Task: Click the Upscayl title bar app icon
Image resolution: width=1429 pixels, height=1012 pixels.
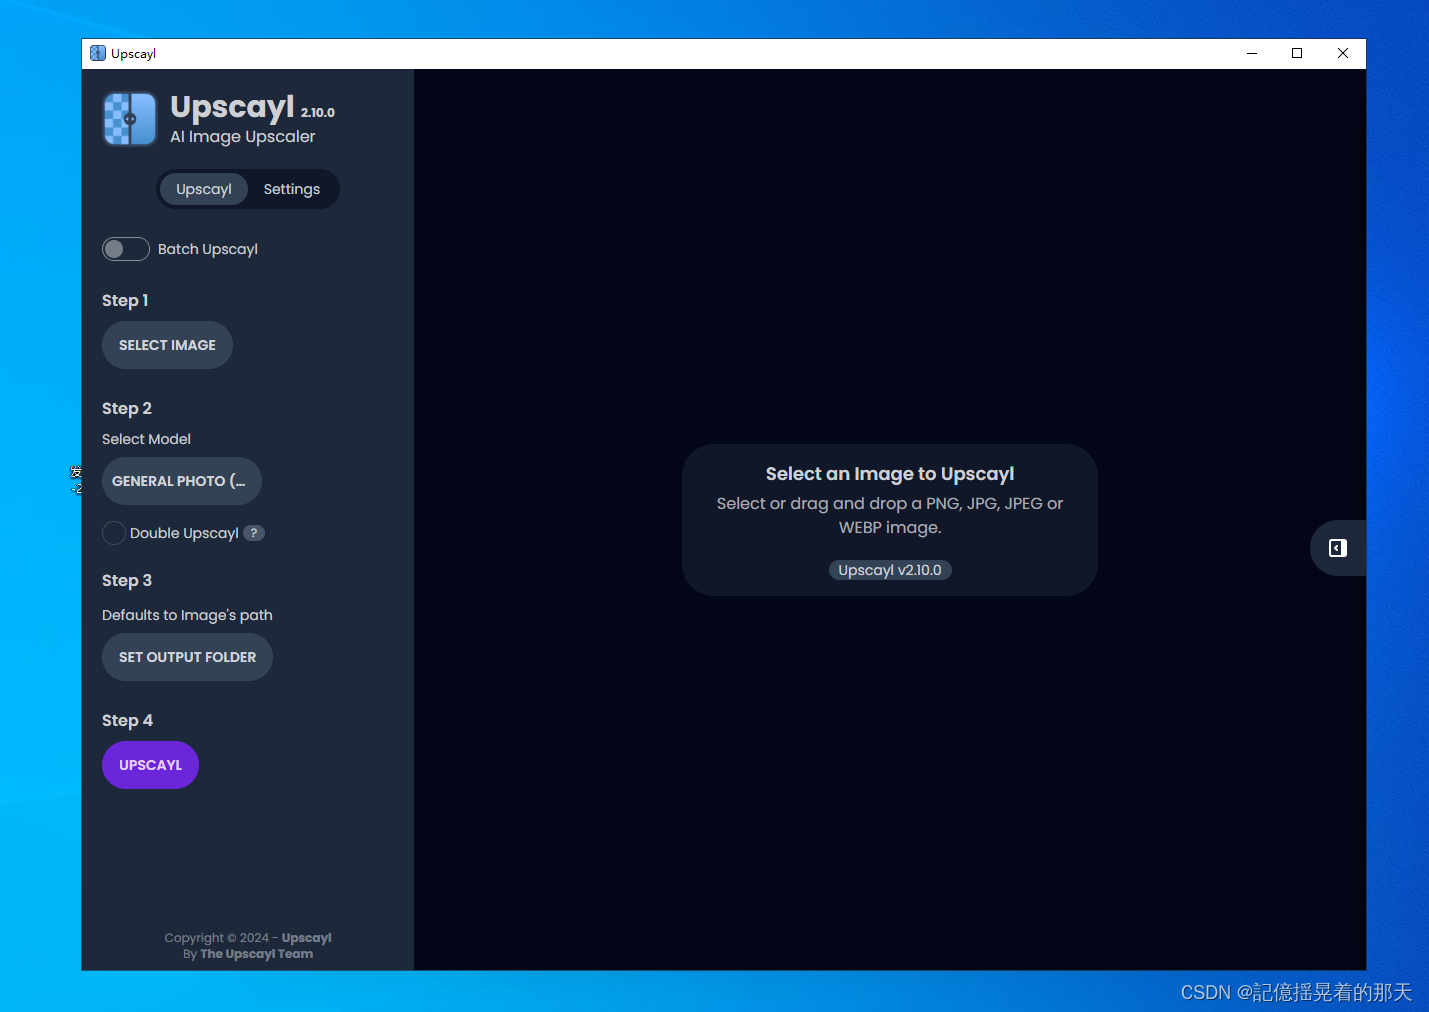Action: [x=98, y=53]
